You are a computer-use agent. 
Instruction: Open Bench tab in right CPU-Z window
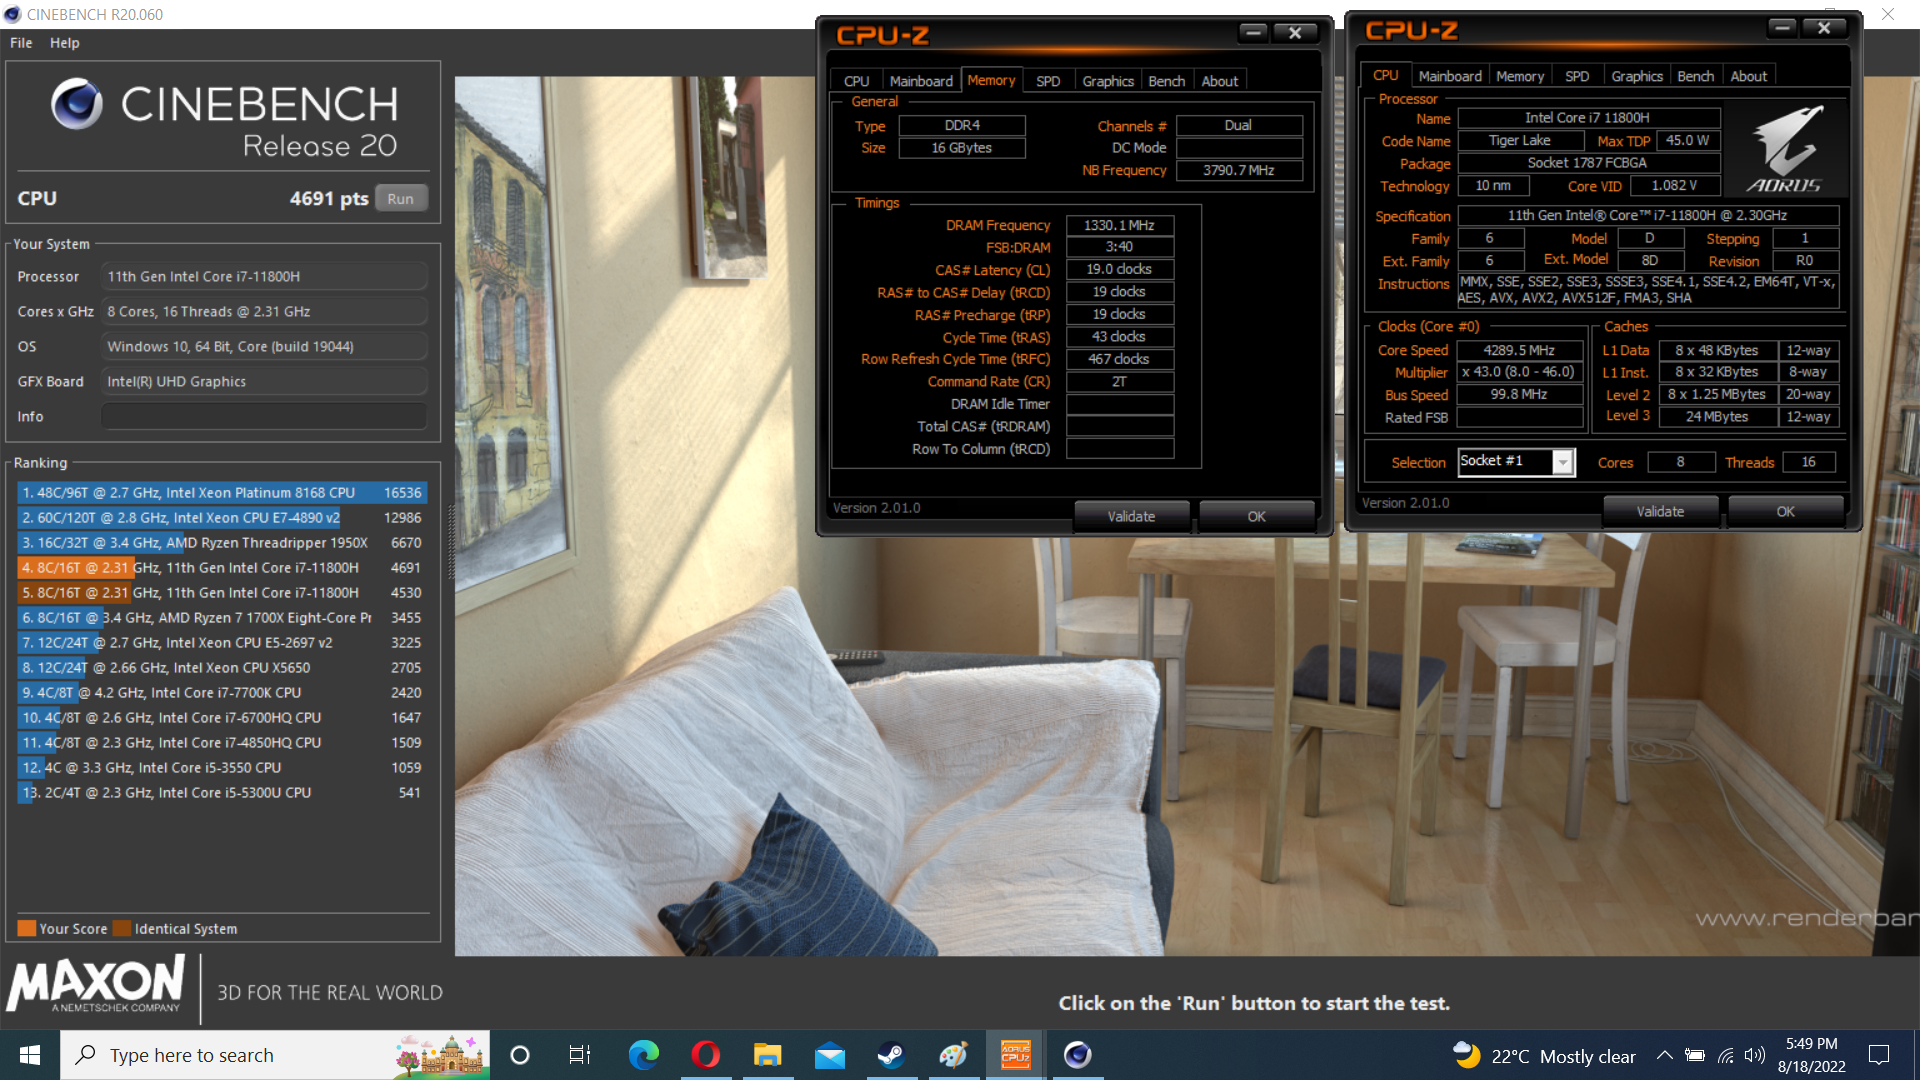coord(1695,76)
